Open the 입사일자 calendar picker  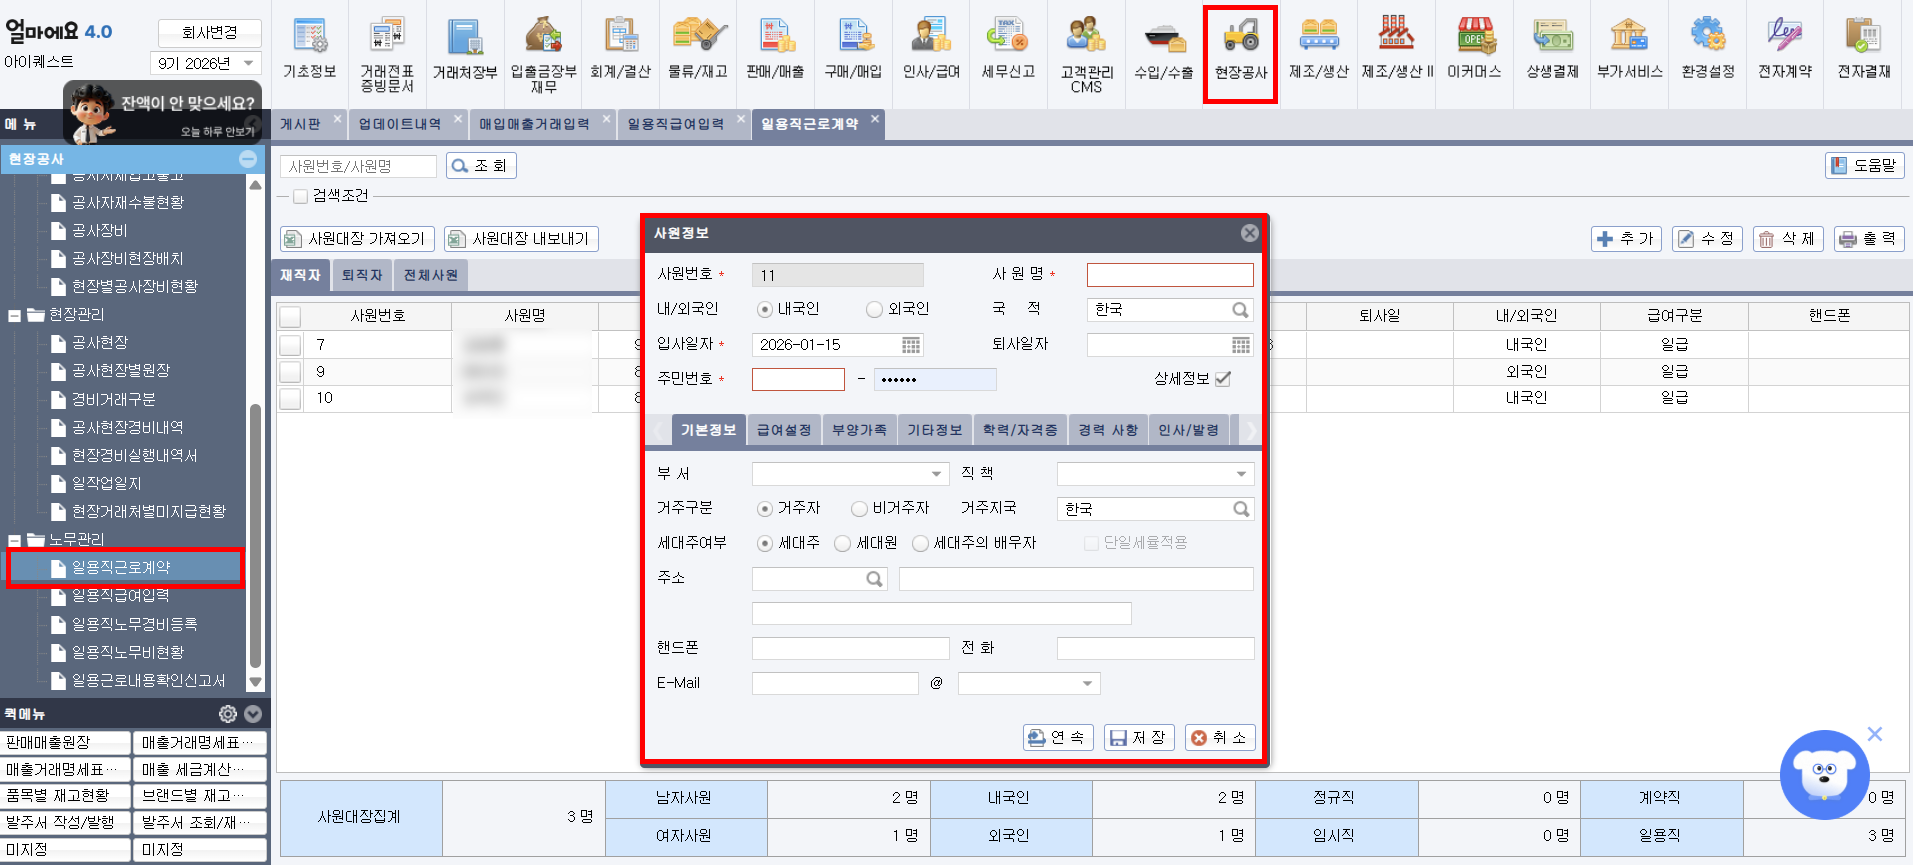point(911,345)
